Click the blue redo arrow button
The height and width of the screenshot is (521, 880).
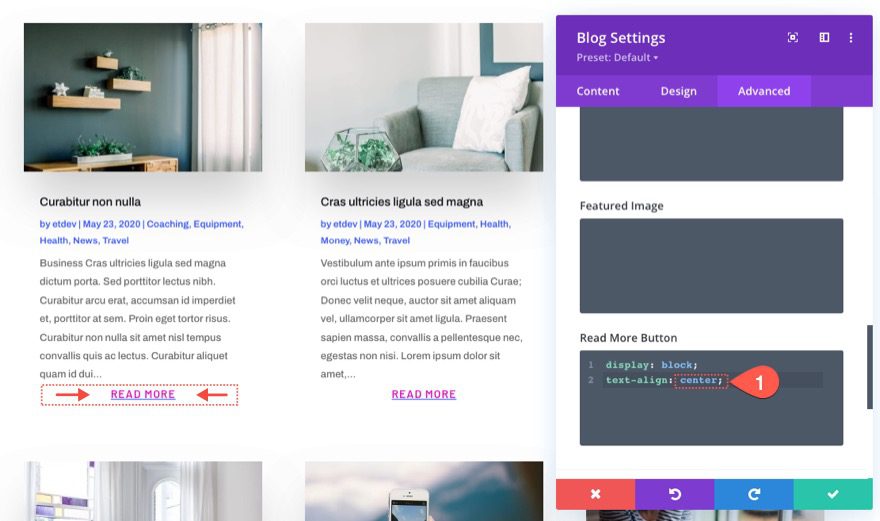[754, 494]
